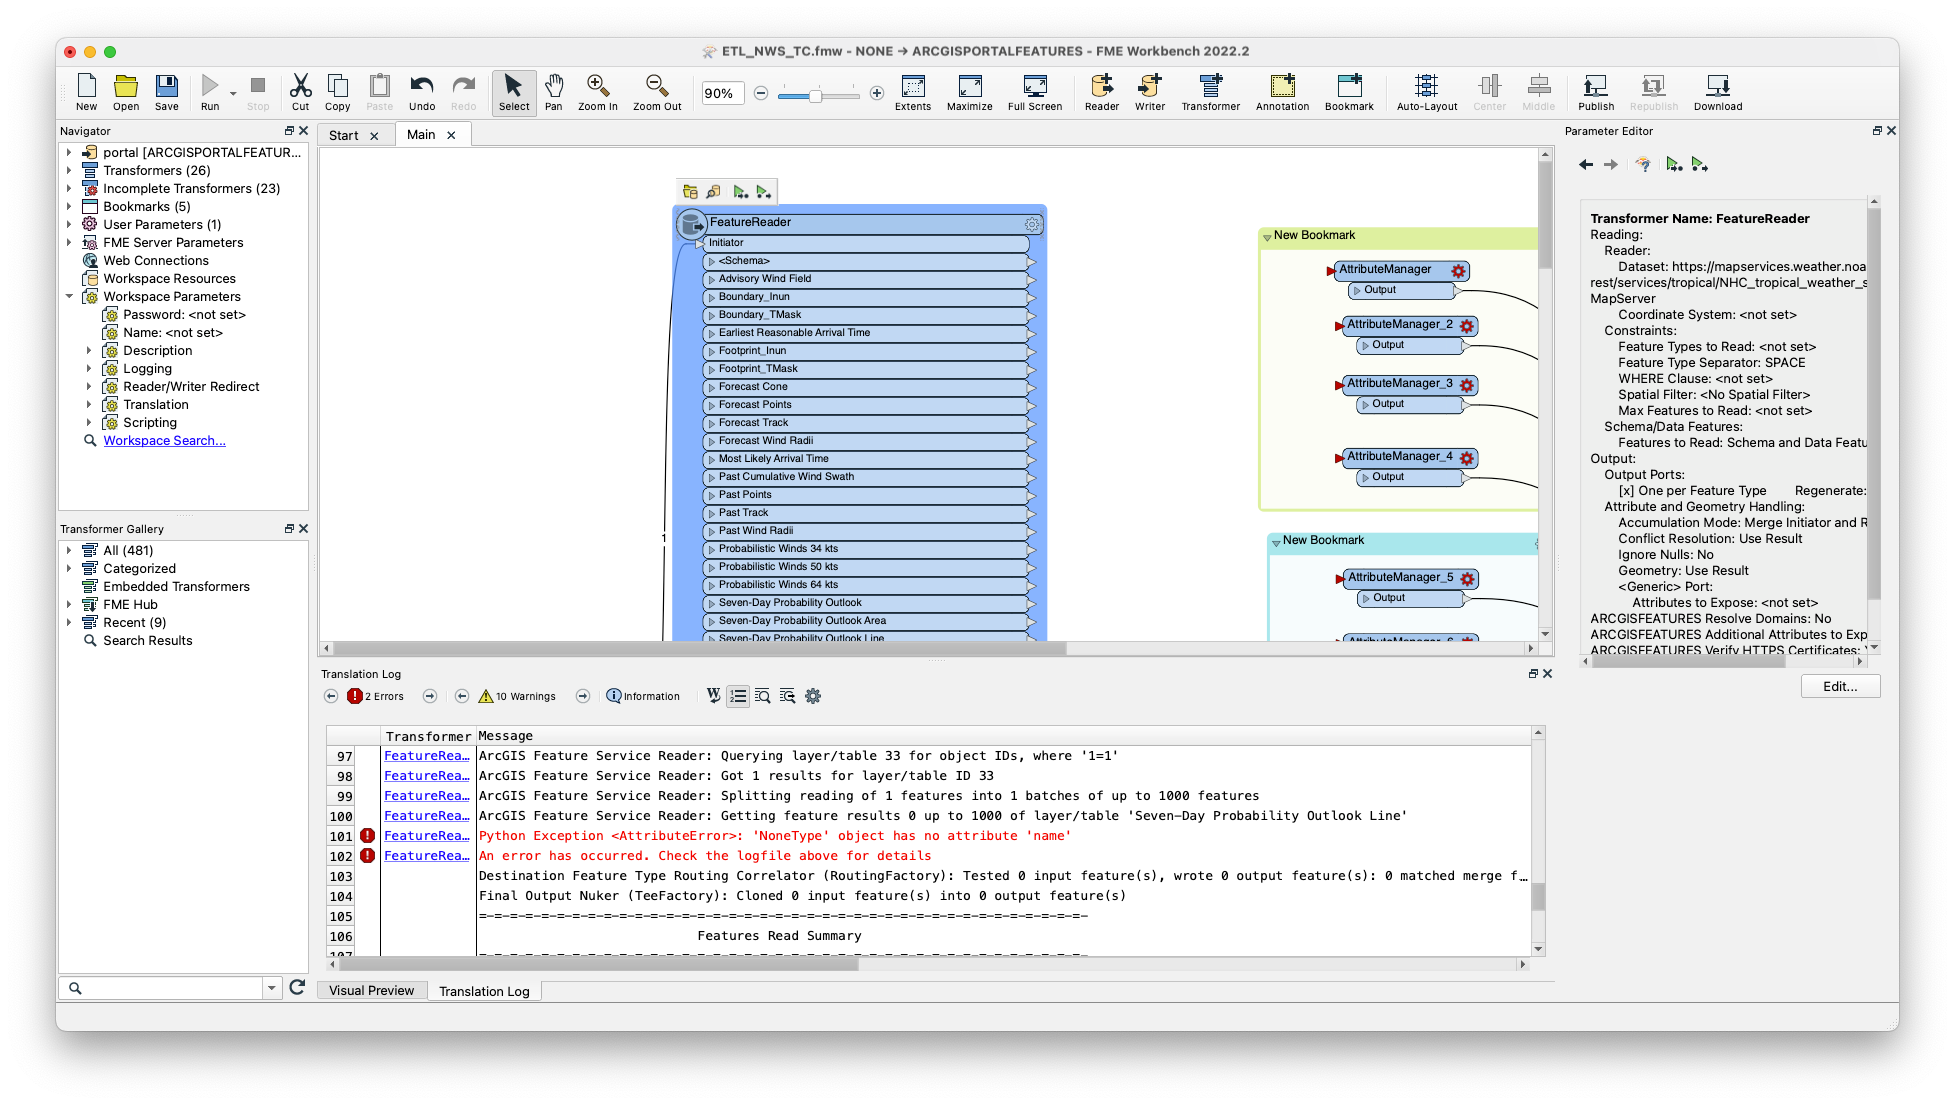The width and height of the screenshot is (1955, 1105).
Task: Open Translation Log settings gear
Action: point(813,696)
